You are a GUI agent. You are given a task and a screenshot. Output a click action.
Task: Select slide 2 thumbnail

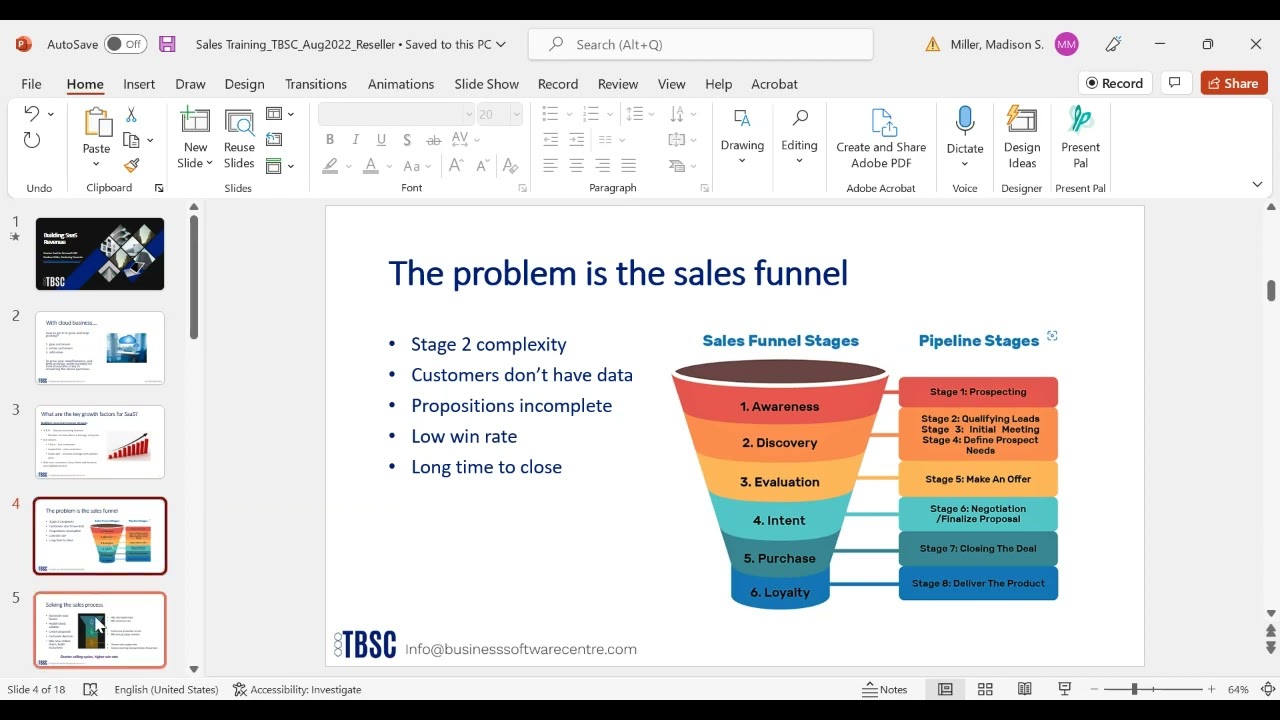(100, 348)
